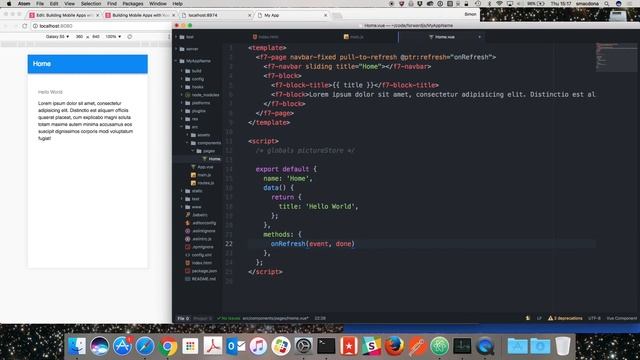The image size is (640, 360).
Task: Open Terminal from the dock
Action: (326, 346)
